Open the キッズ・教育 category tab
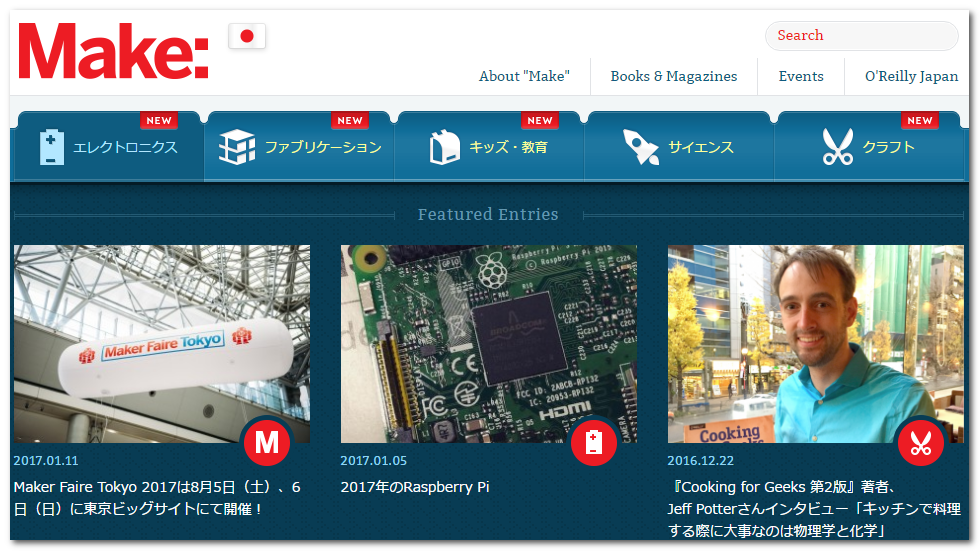 click(x=489, y=147)
